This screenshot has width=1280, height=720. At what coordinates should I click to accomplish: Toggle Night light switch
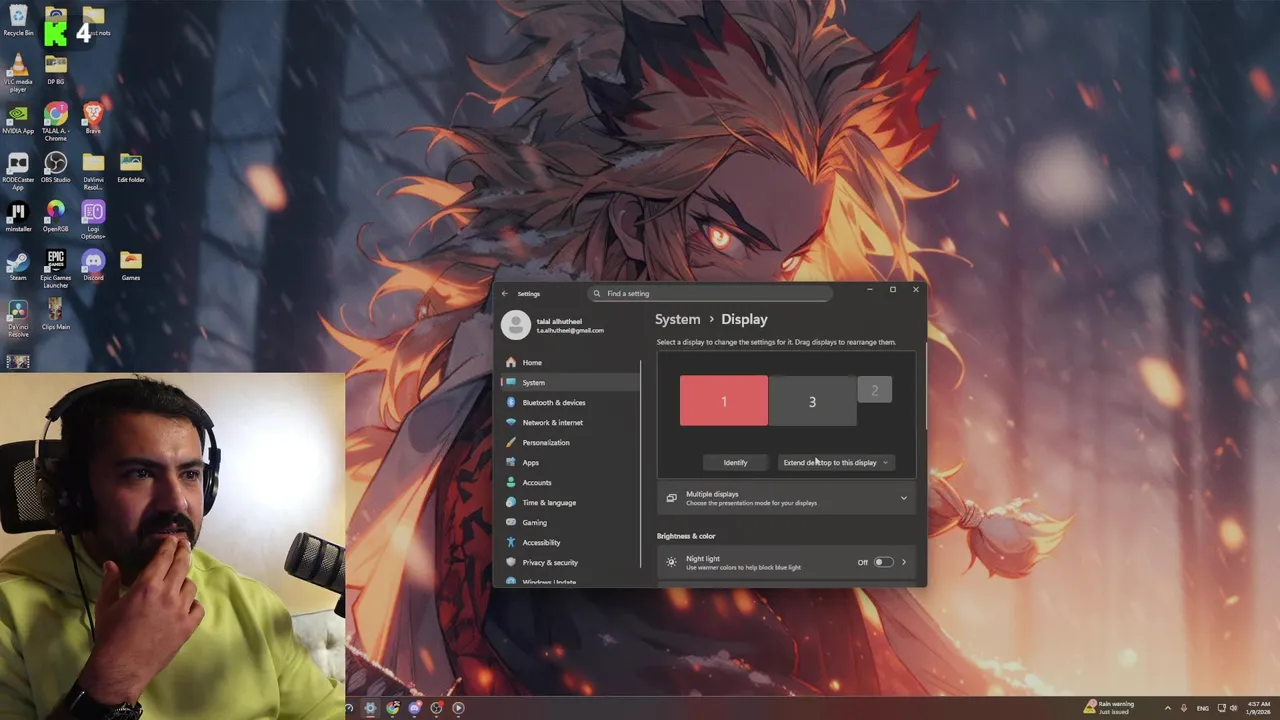tap(884, 562)
